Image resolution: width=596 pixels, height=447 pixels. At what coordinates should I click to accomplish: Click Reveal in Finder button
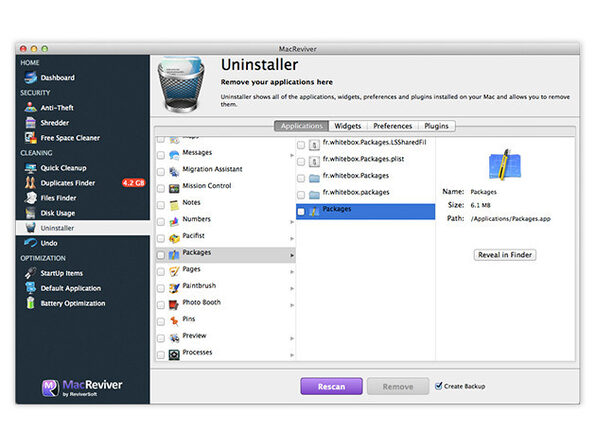(x=505, y=255)
